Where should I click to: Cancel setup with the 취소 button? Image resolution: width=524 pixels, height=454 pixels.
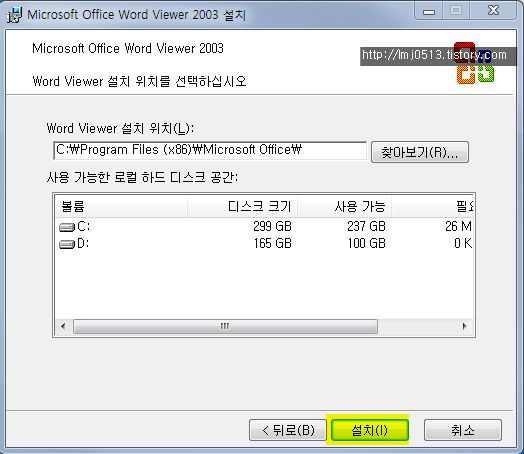(x=463, y=430)
